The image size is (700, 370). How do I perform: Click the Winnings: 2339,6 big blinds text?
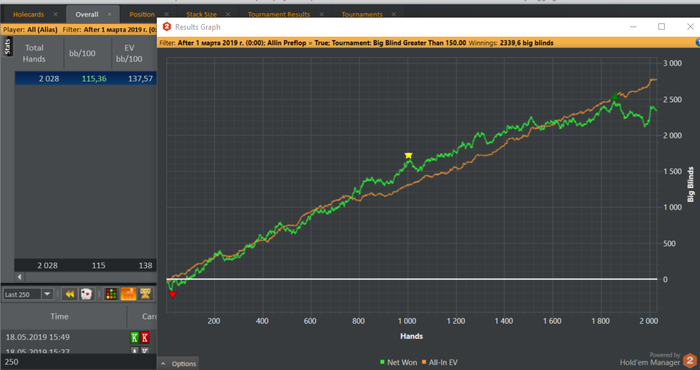(x=511, y=43)
